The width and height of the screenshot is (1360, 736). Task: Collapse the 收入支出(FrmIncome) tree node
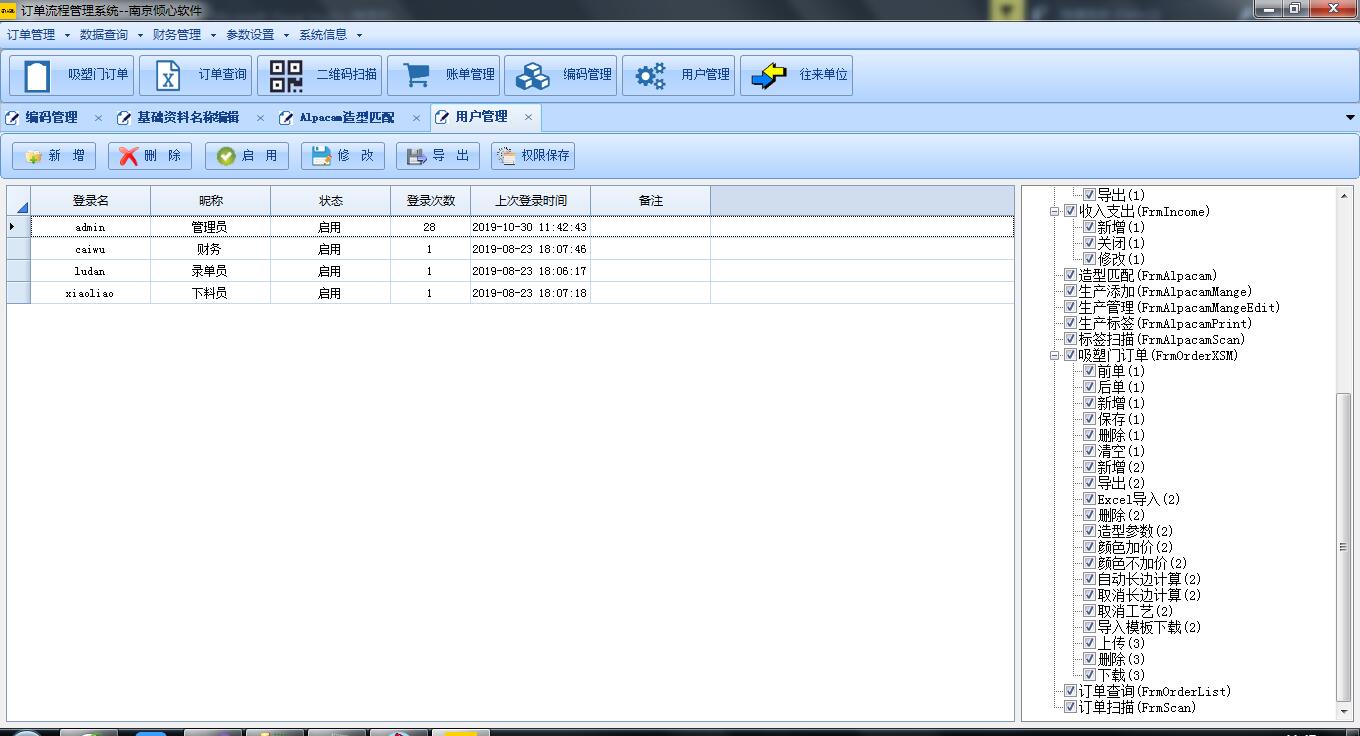(1054, 211)
